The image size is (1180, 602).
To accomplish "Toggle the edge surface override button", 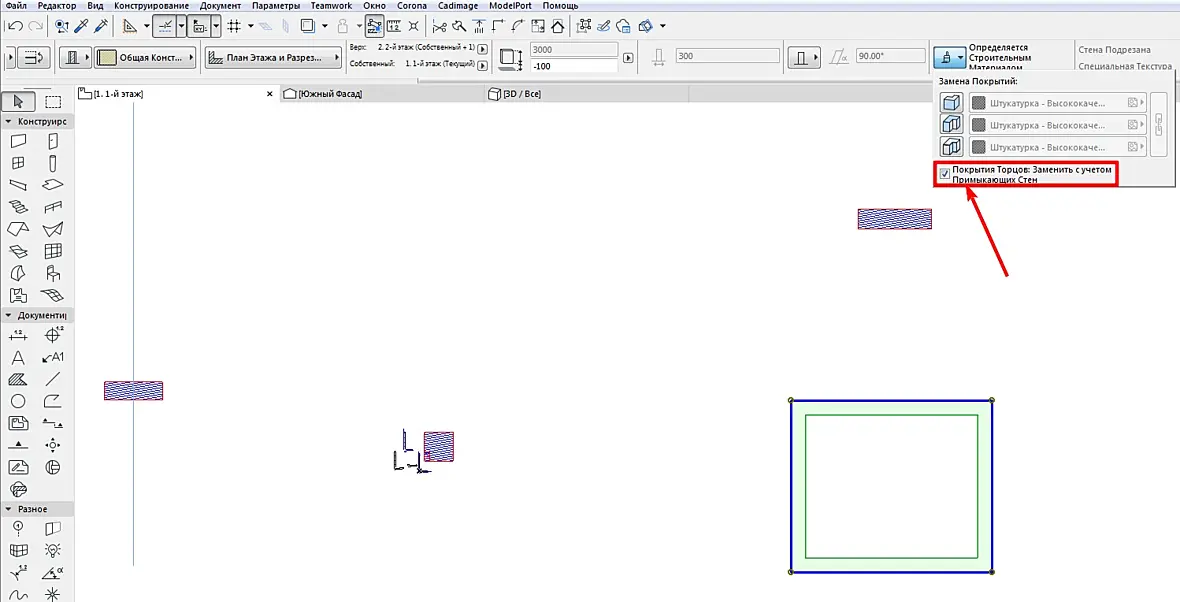I will 952,125.
